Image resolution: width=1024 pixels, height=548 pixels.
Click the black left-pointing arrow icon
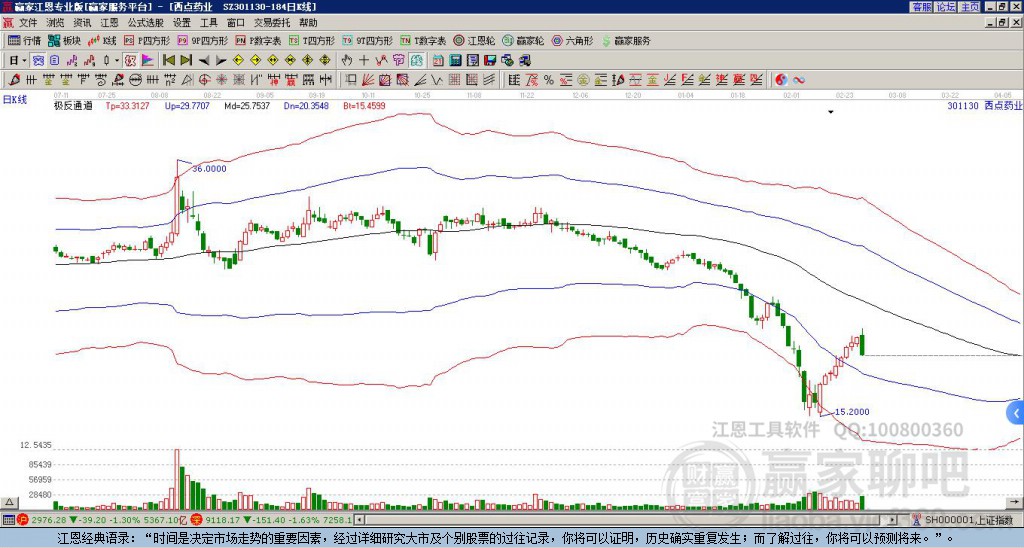tap(204, 61)
